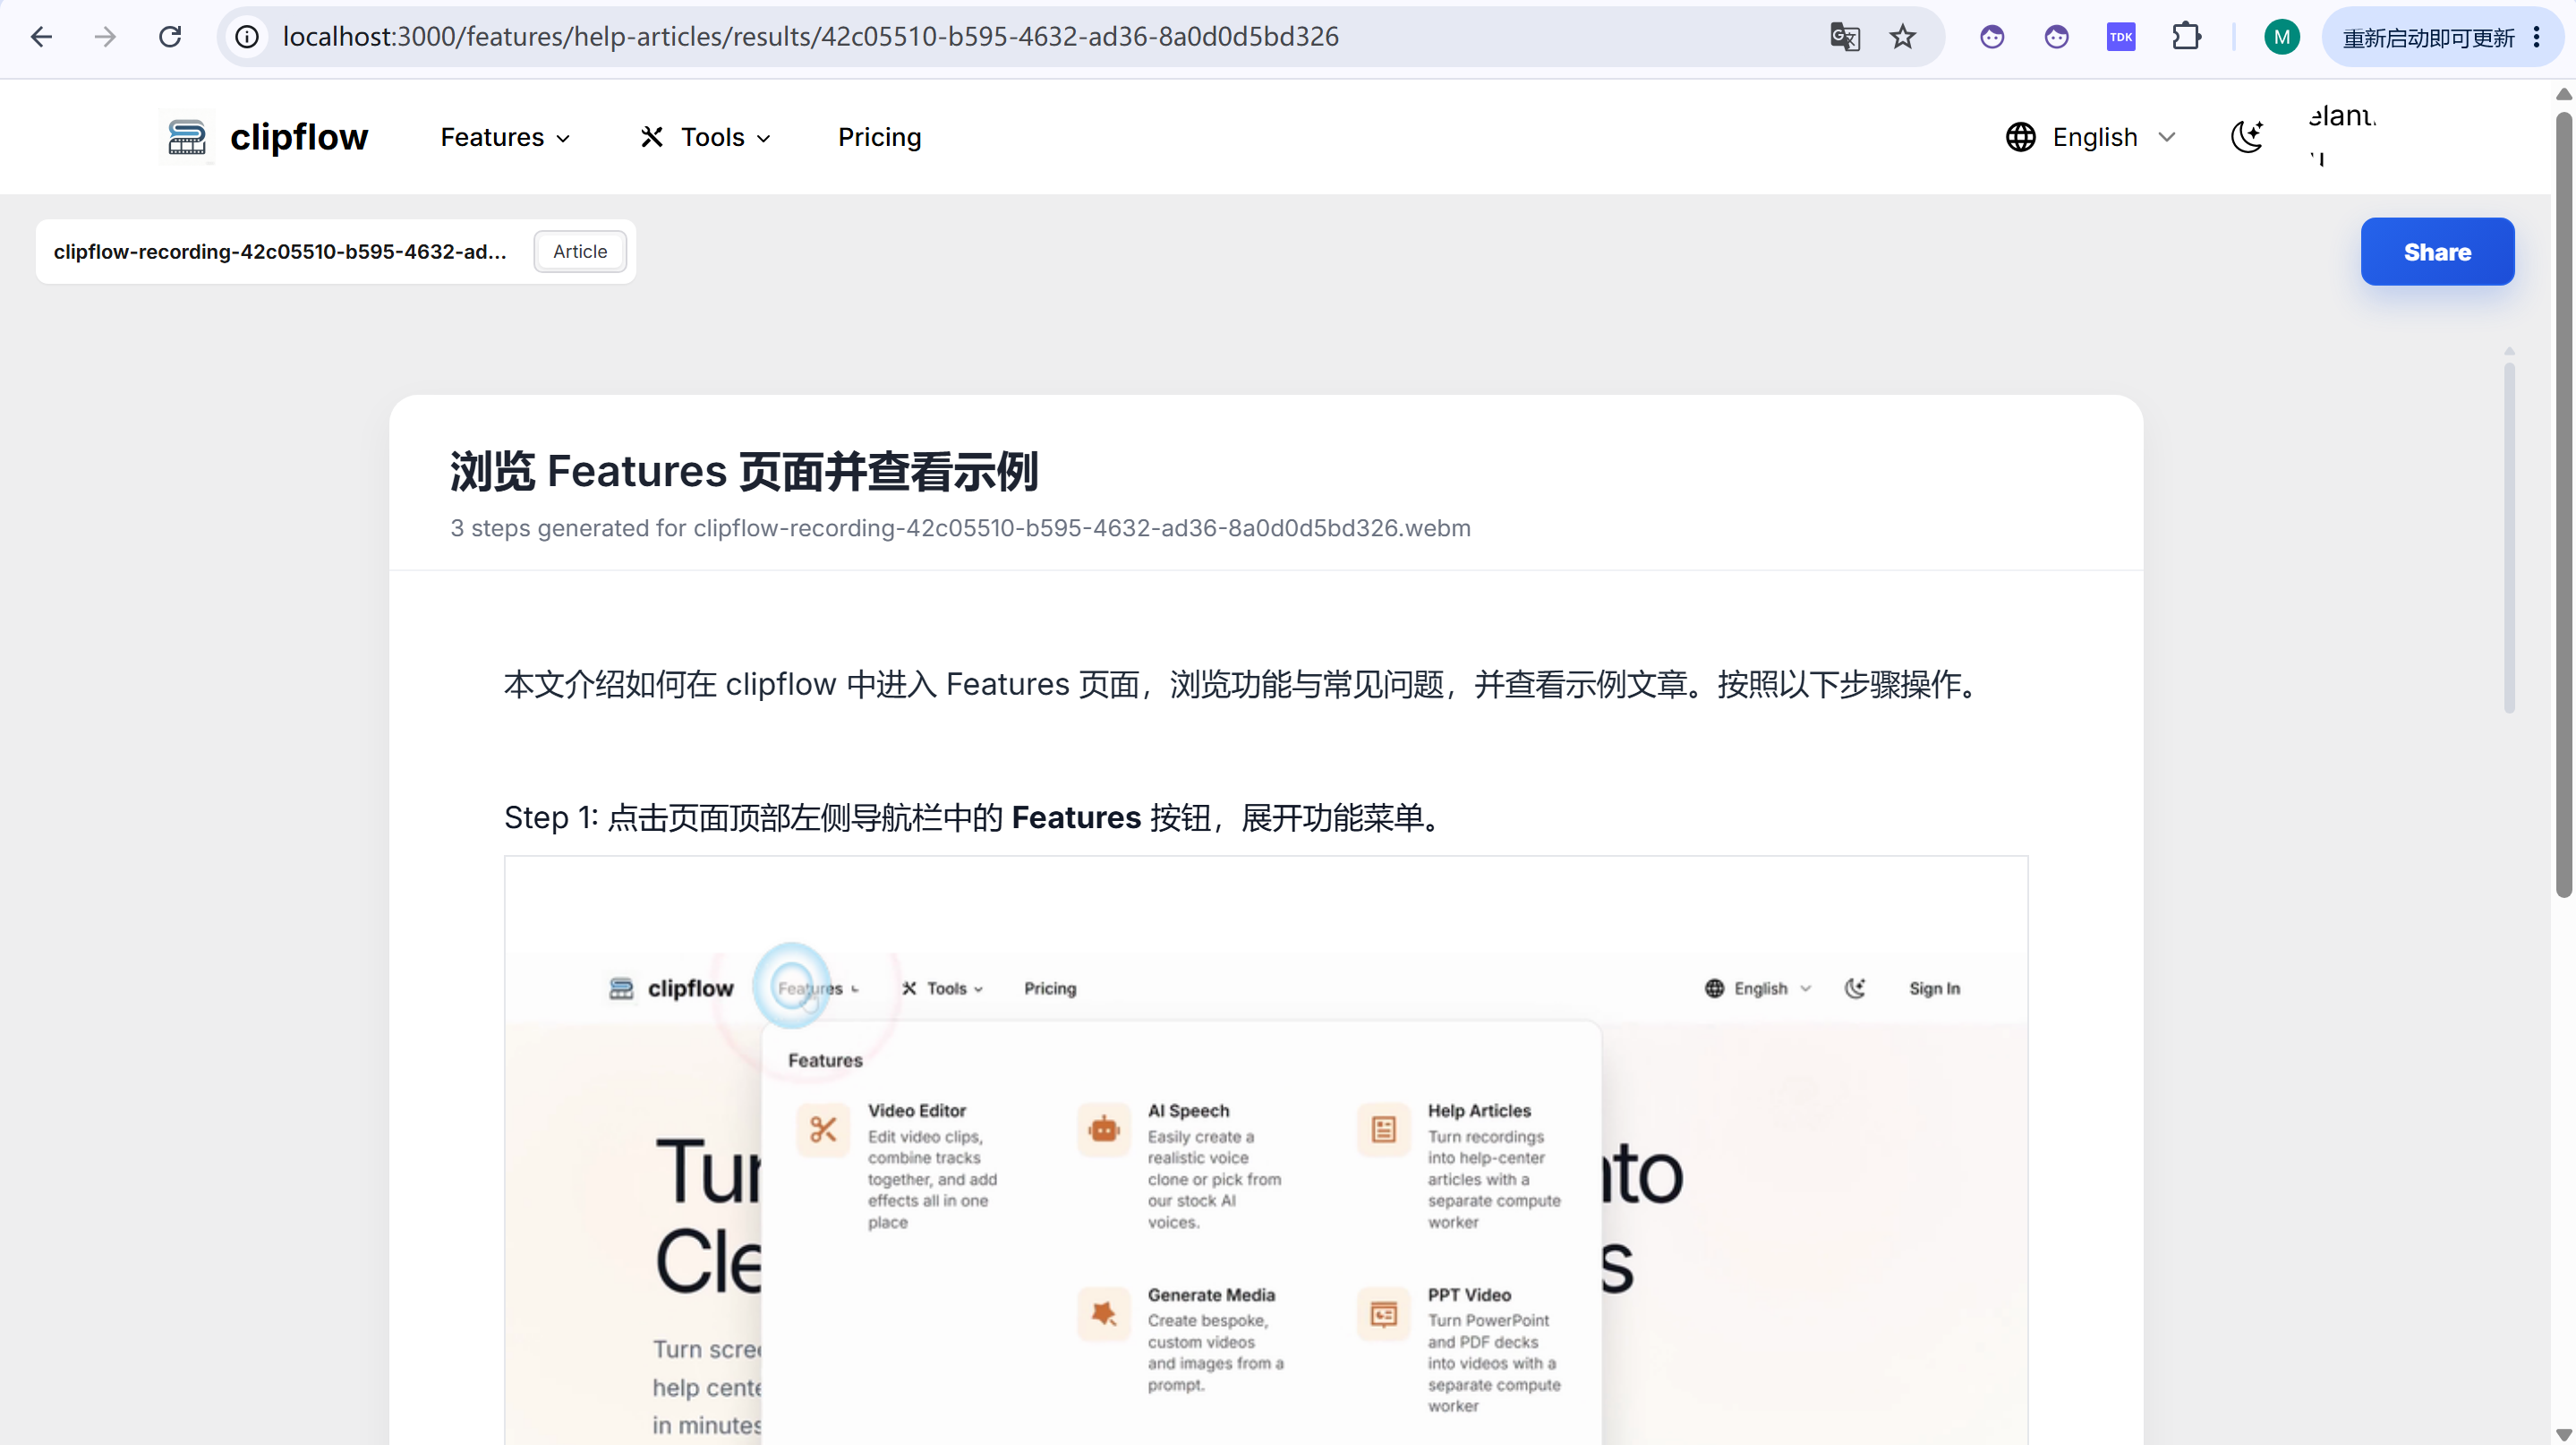Click the intro paragraph starting '本文介绍如何在'

click(x=1244, y=685)
